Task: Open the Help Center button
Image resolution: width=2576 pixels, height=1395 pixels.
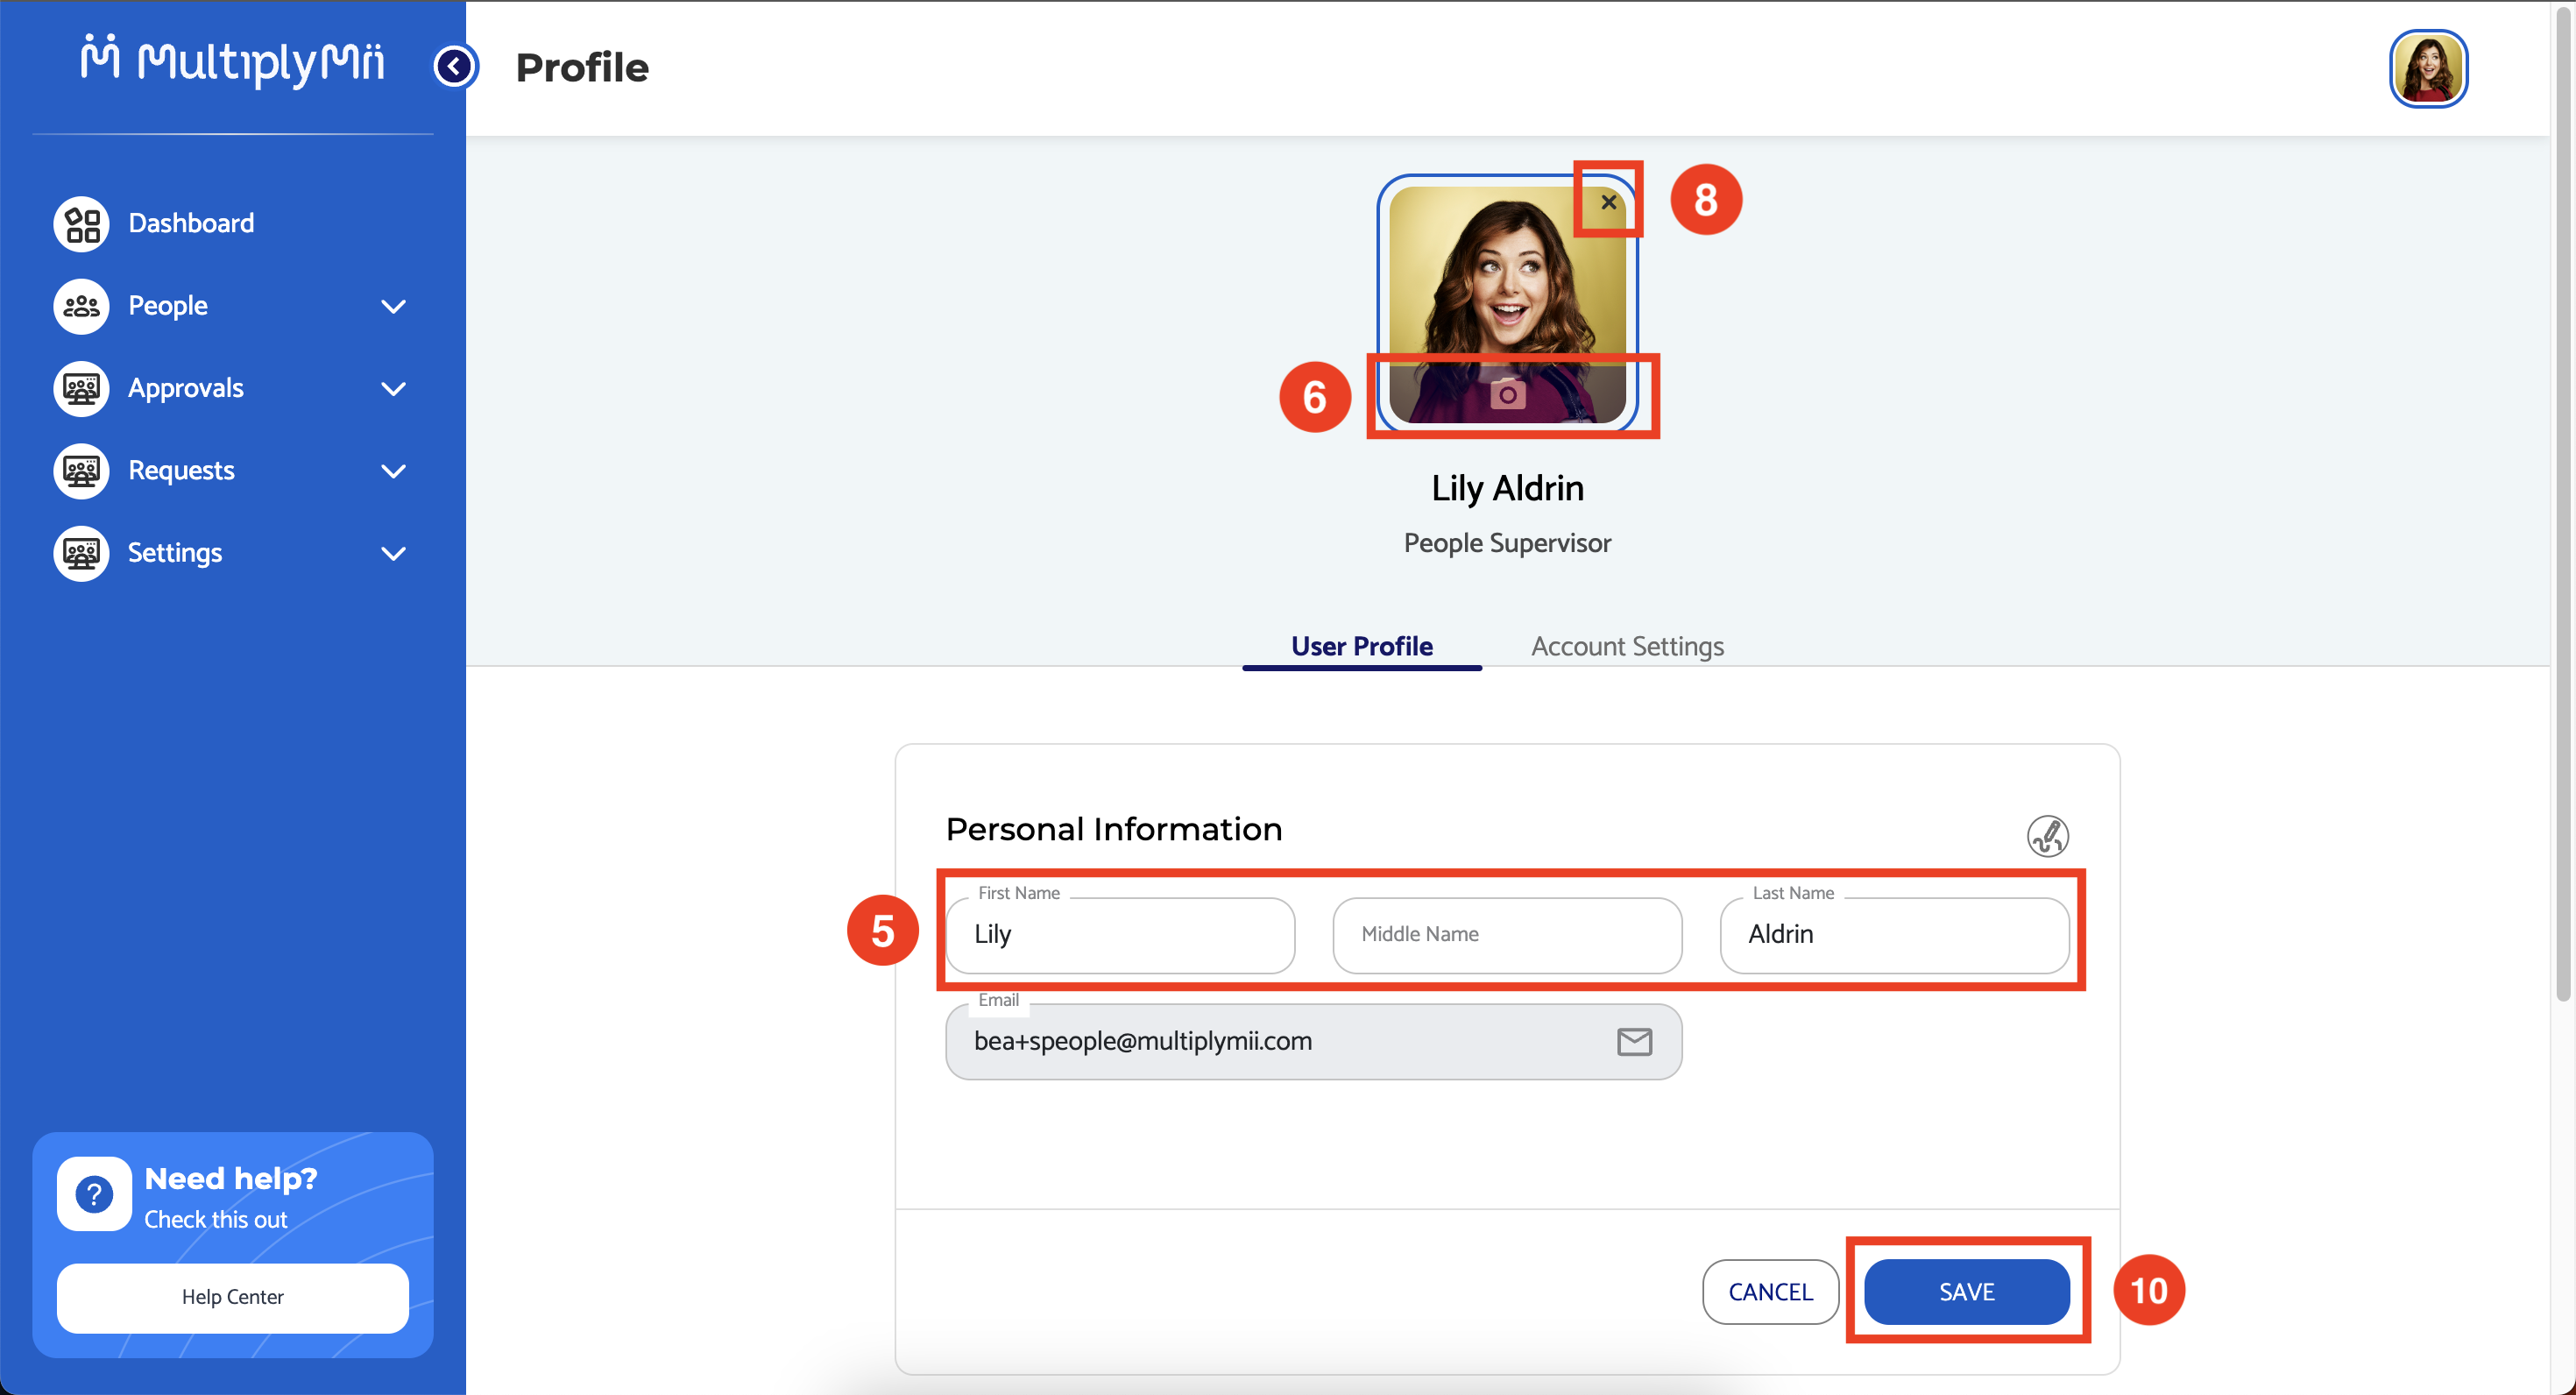Action: click(x=232, y=1297)
